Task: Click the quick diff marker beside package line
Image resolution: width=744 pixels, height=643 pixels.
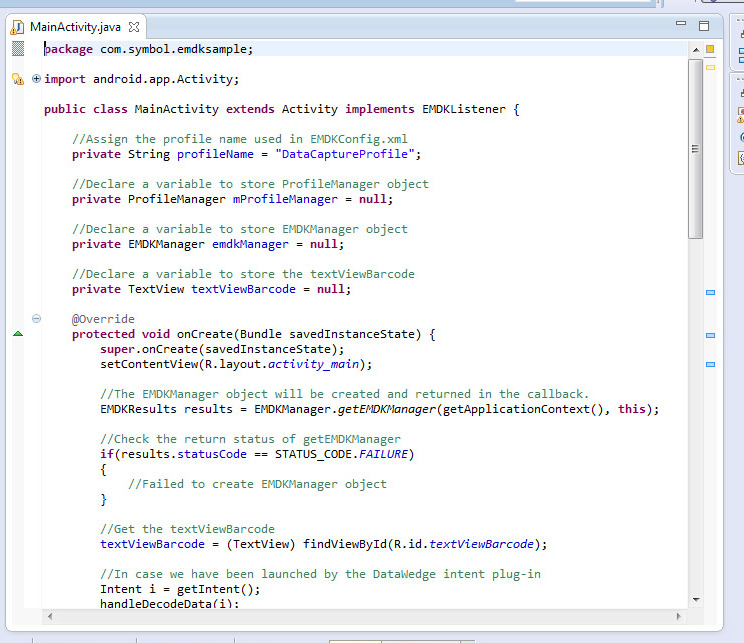Action: [17, 49]
